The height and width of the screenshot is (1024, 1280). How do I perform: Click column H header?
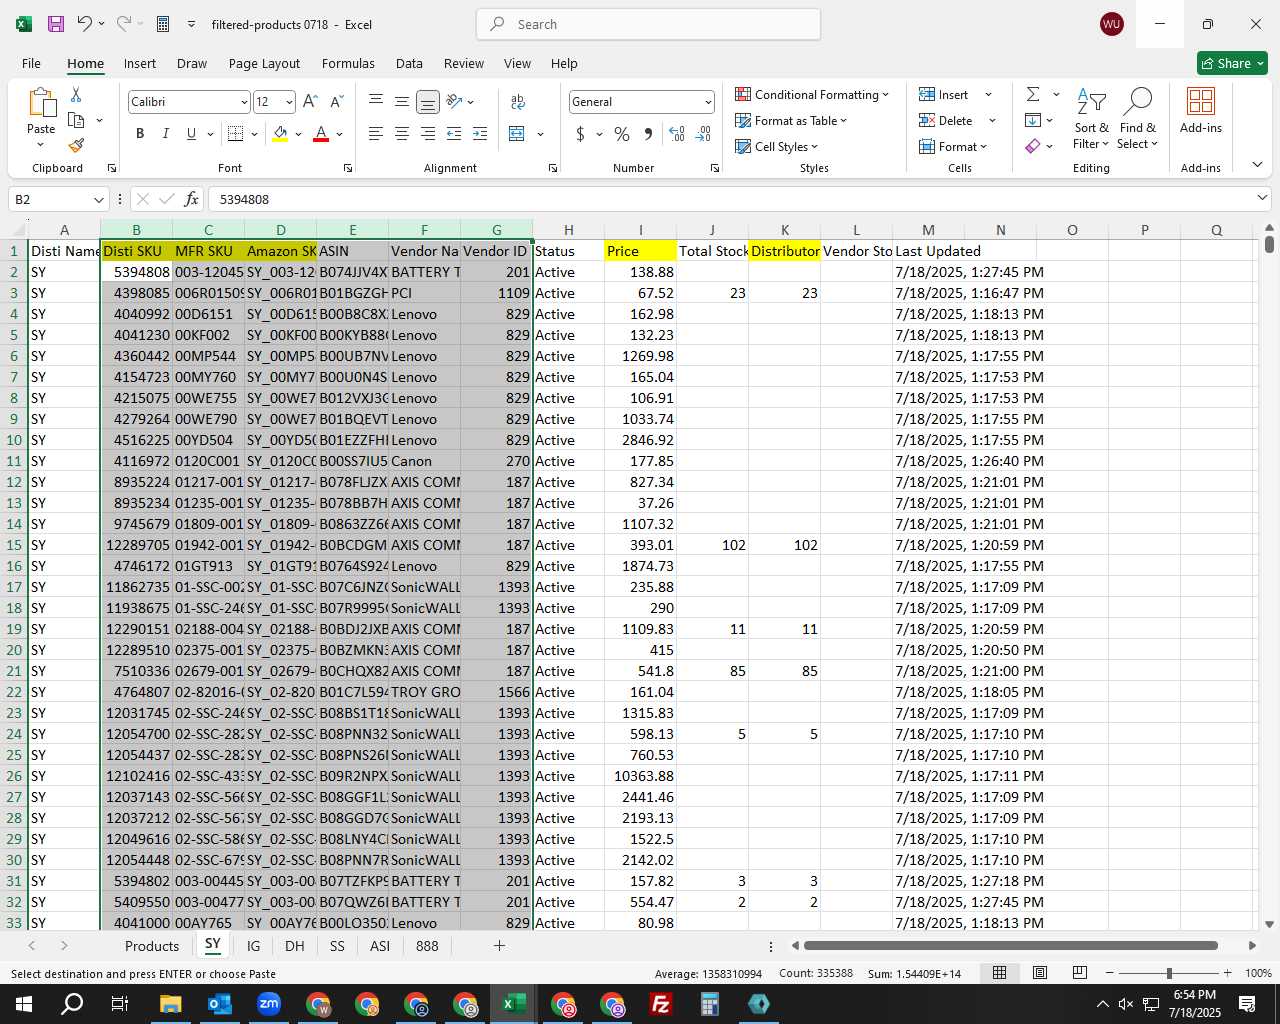[568, 230]
